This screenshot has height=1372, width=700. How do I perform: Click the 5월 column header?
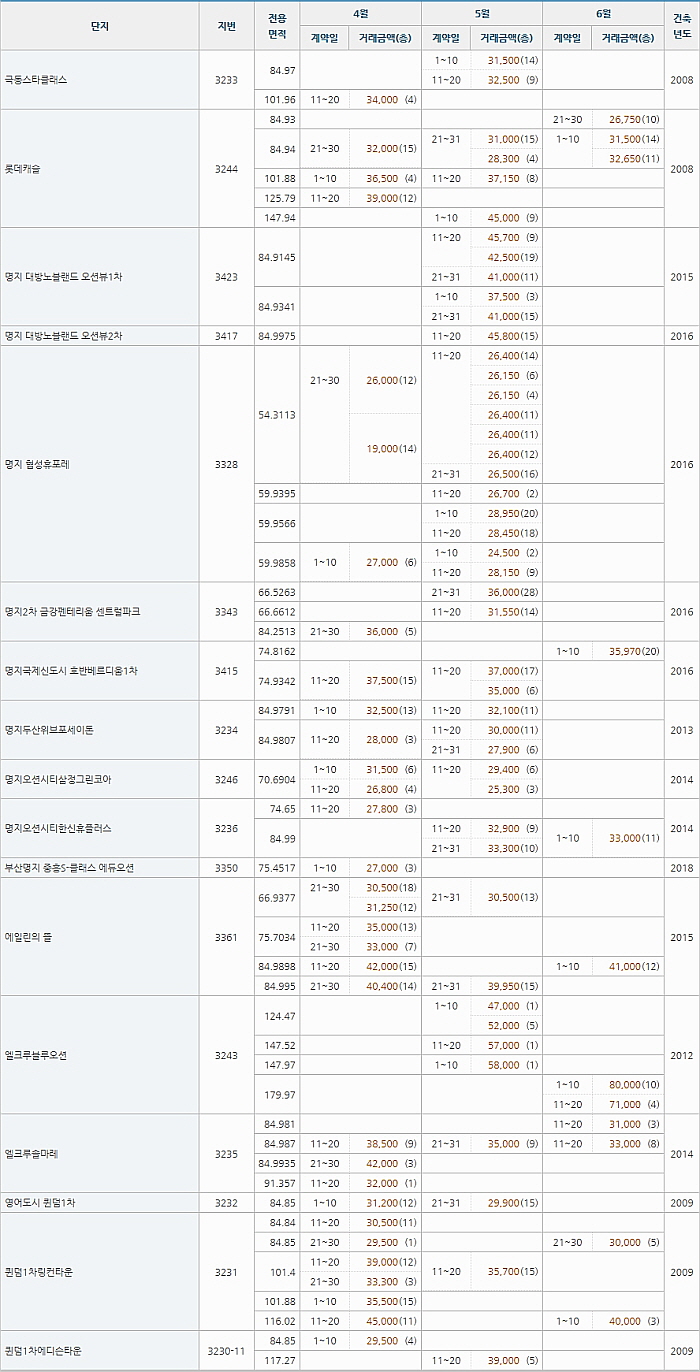pos(482,14)
